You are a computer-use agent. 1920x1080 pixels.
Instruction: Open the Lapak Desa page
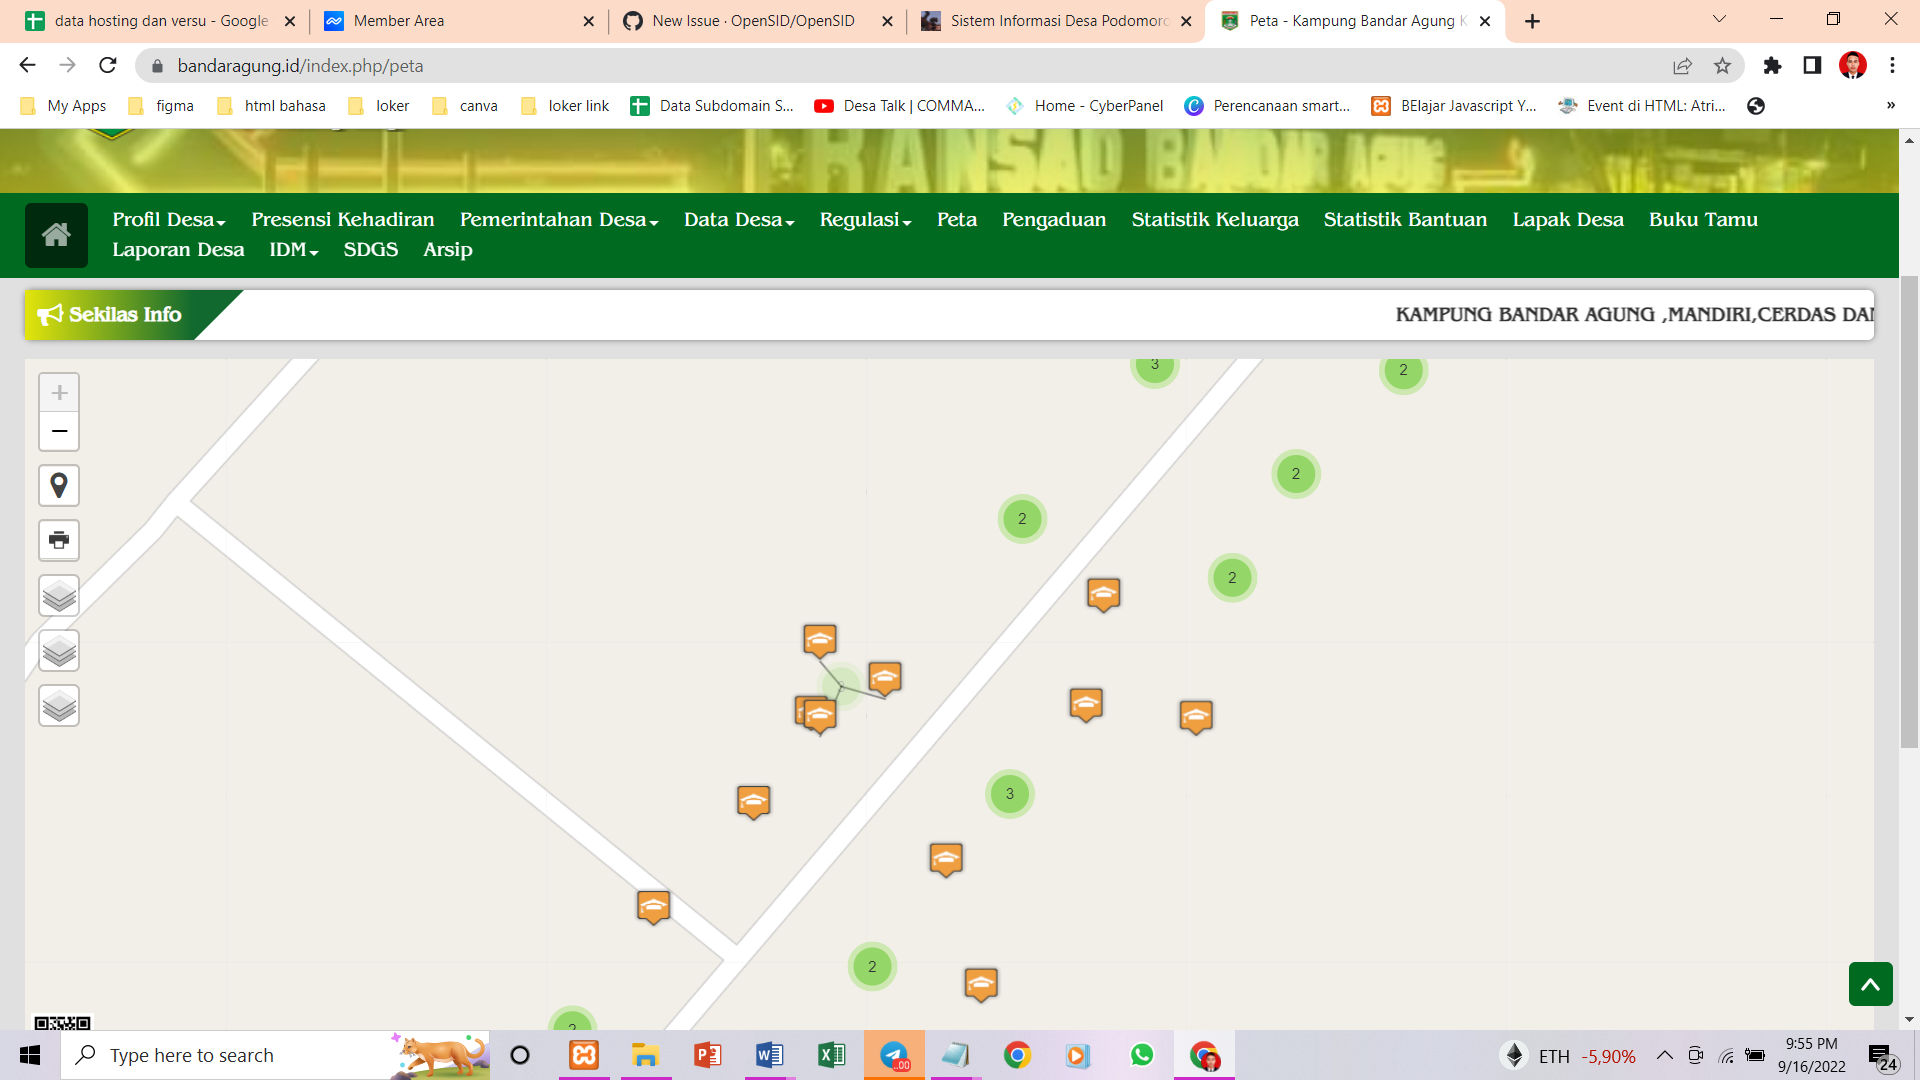pyautogui.click(x=1567, y=219)
